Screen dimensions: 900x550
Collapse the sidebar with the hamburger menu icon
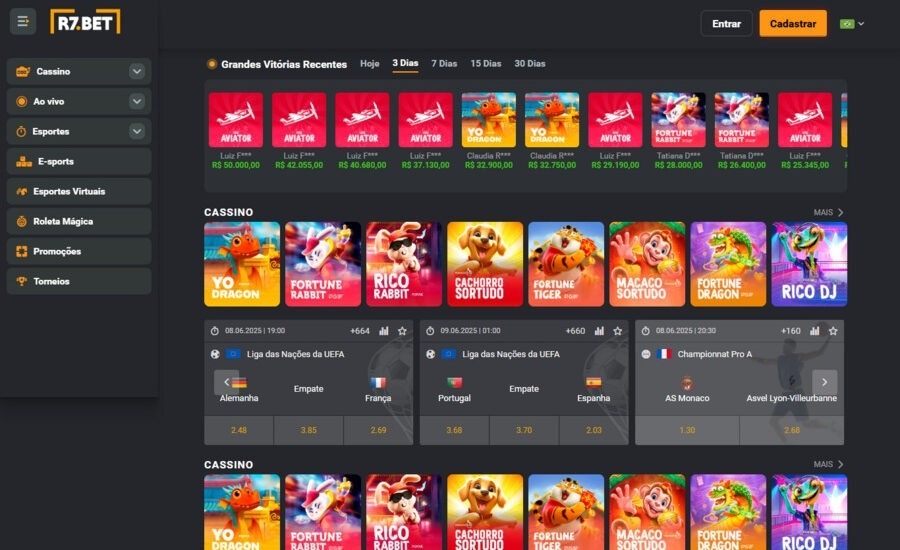[23, 22]
